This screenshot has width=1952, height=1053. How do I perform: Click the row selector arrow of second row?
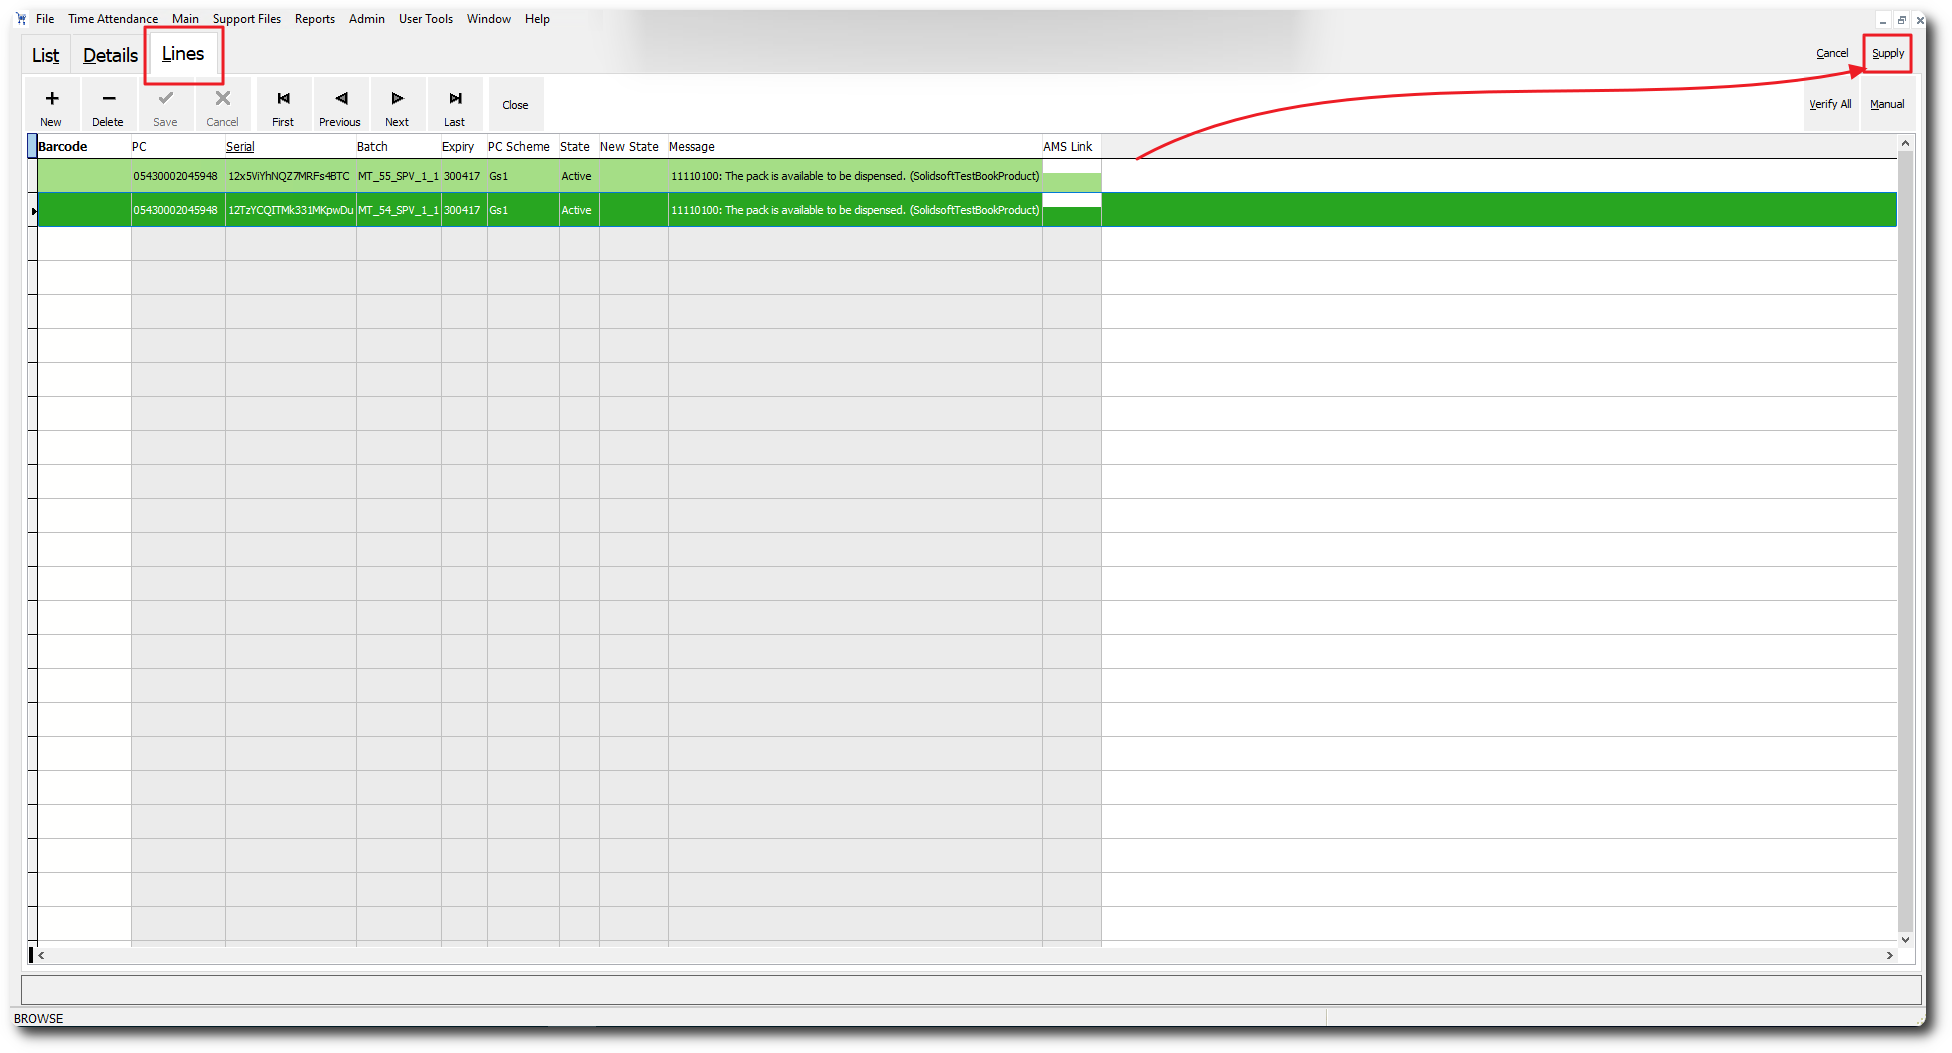[x=33, y=210]
